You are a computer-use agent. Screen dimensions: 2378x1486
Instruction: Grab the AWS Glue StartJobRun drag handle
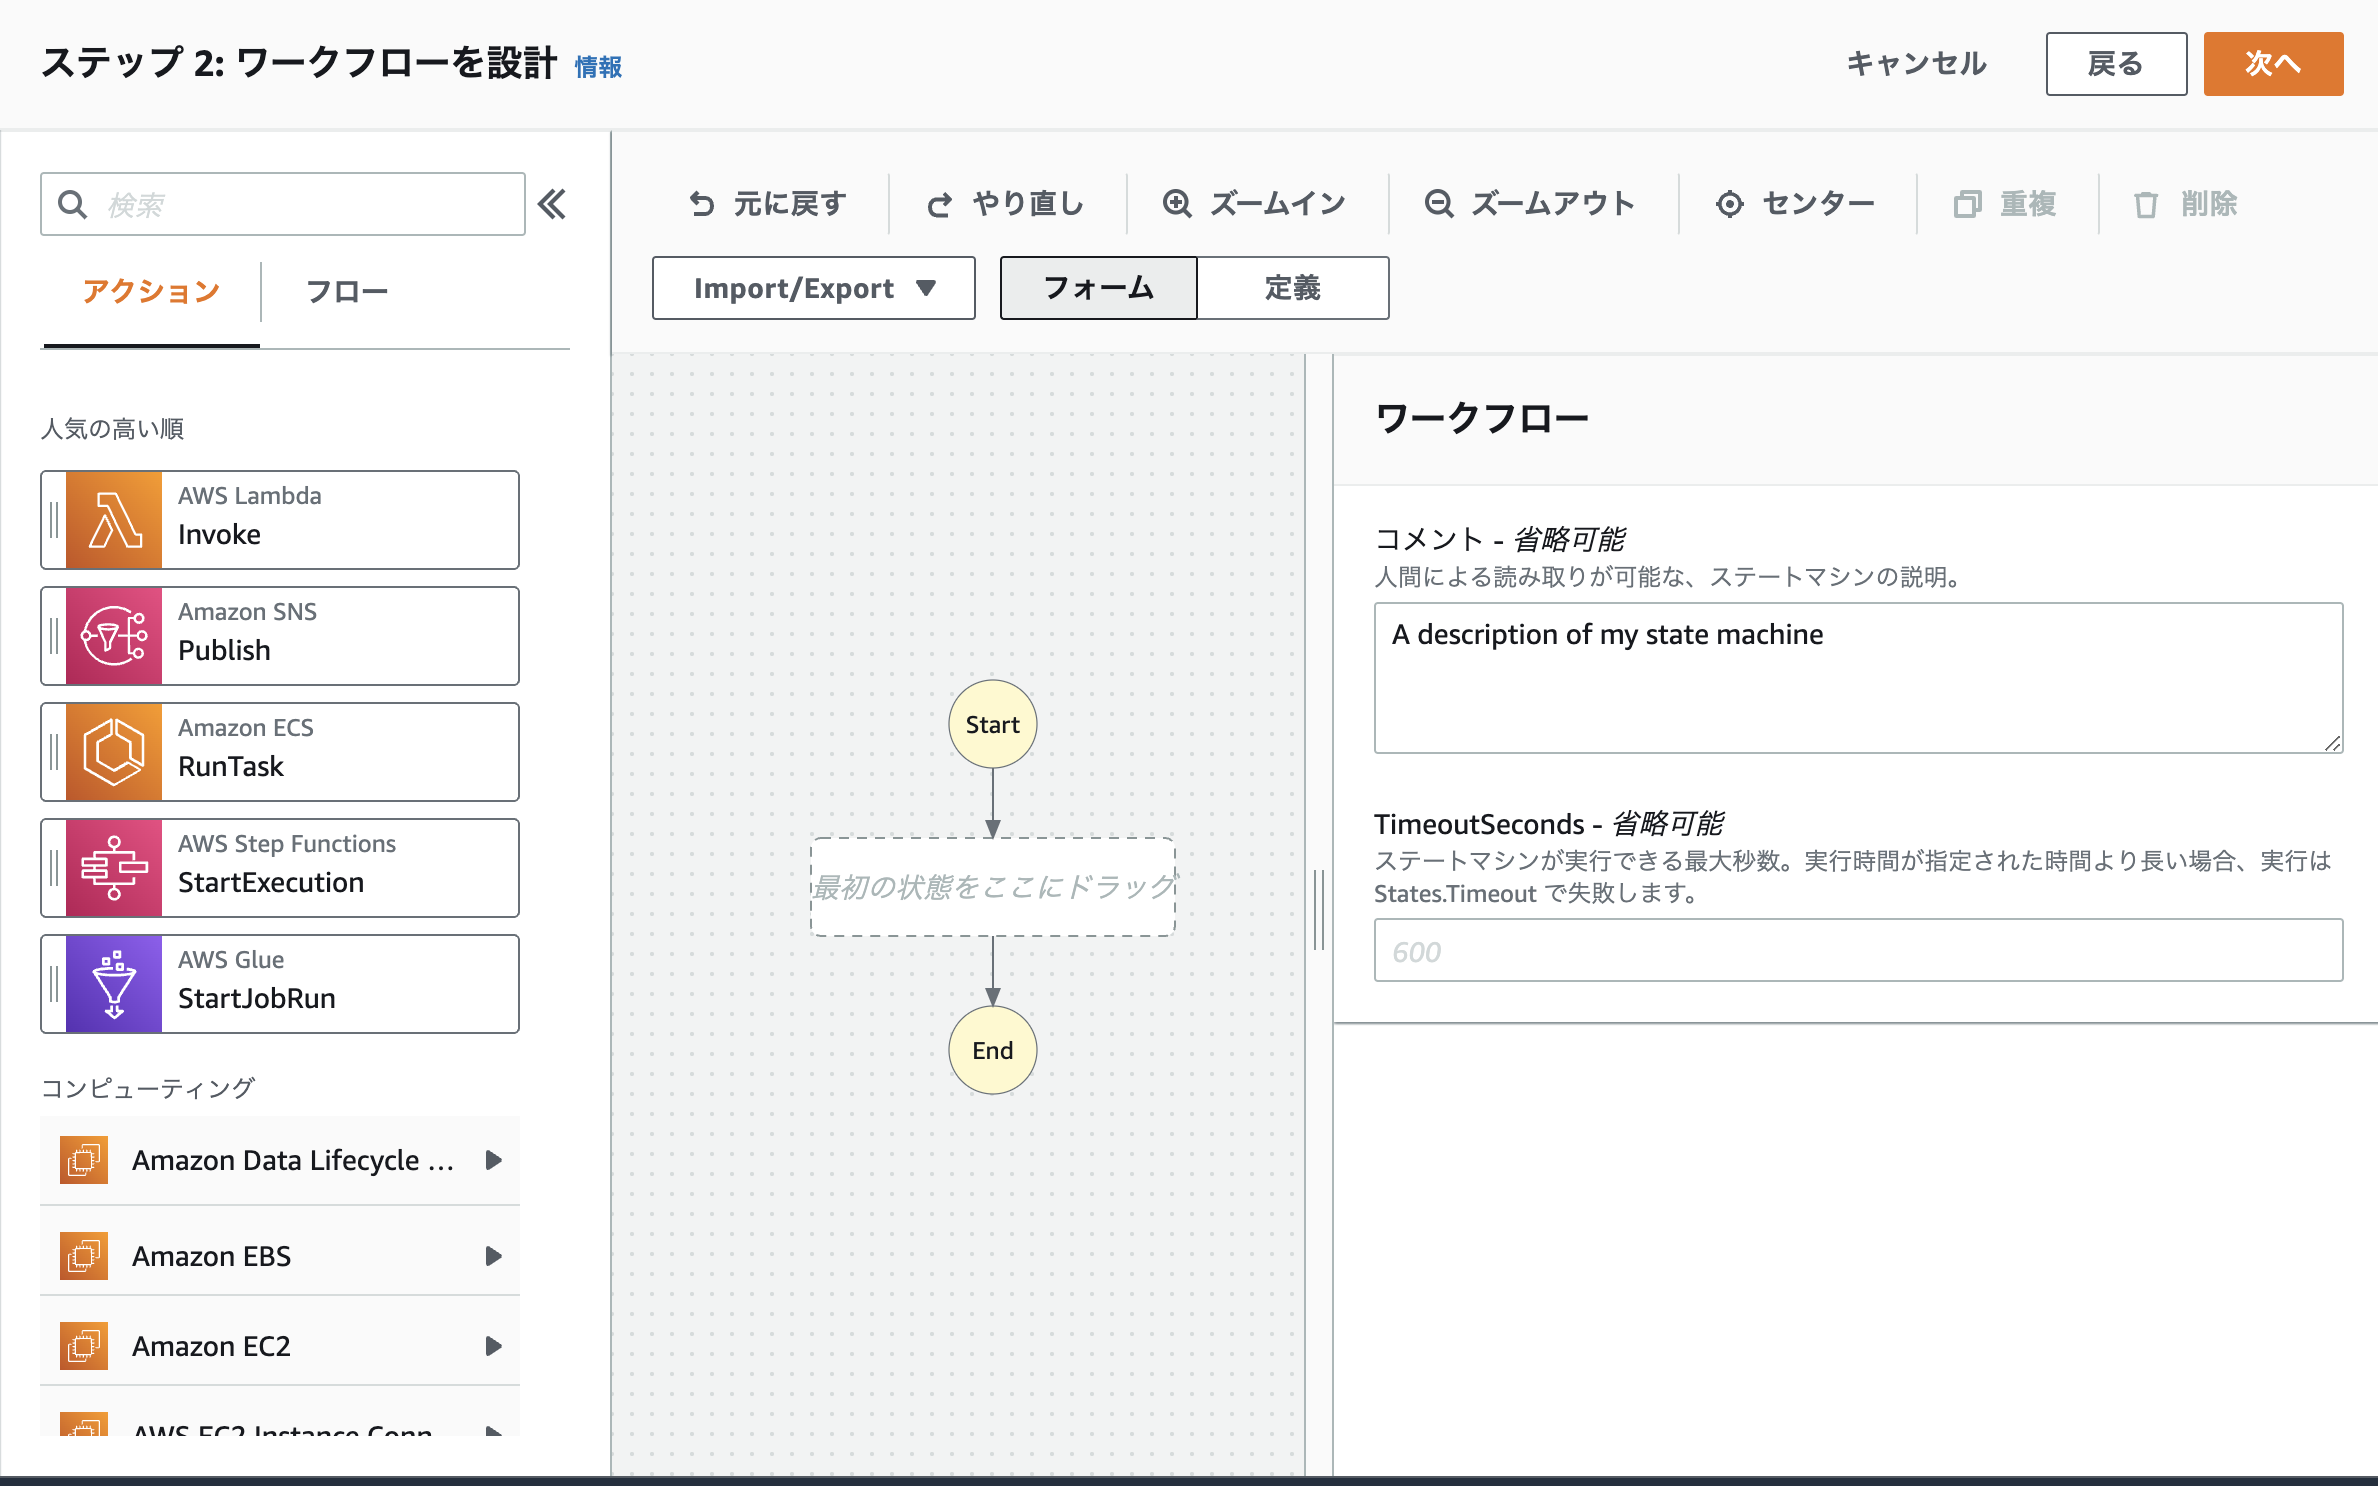pos(54,984)
